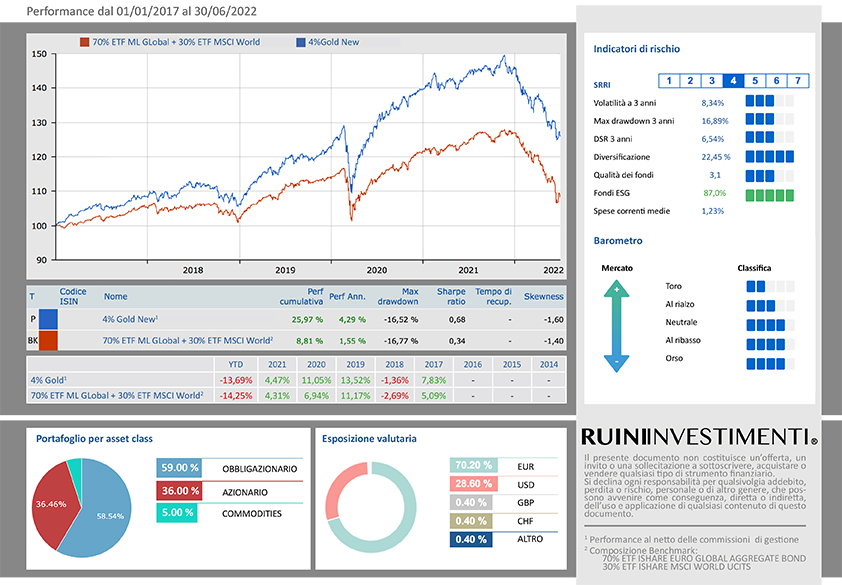This screenshot has width=842, height=585.
Task: Click the 7,83% value for 2017
Action: pos(434,380)
